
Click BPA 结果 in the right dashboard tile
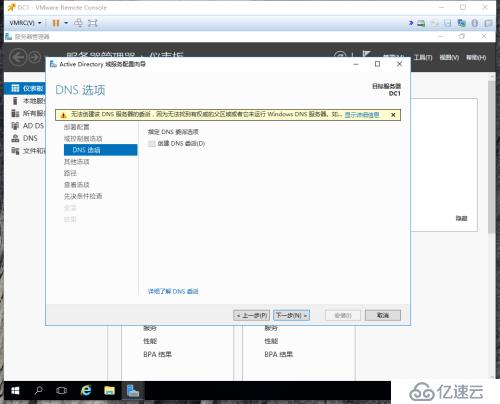(x=278, y=354)
